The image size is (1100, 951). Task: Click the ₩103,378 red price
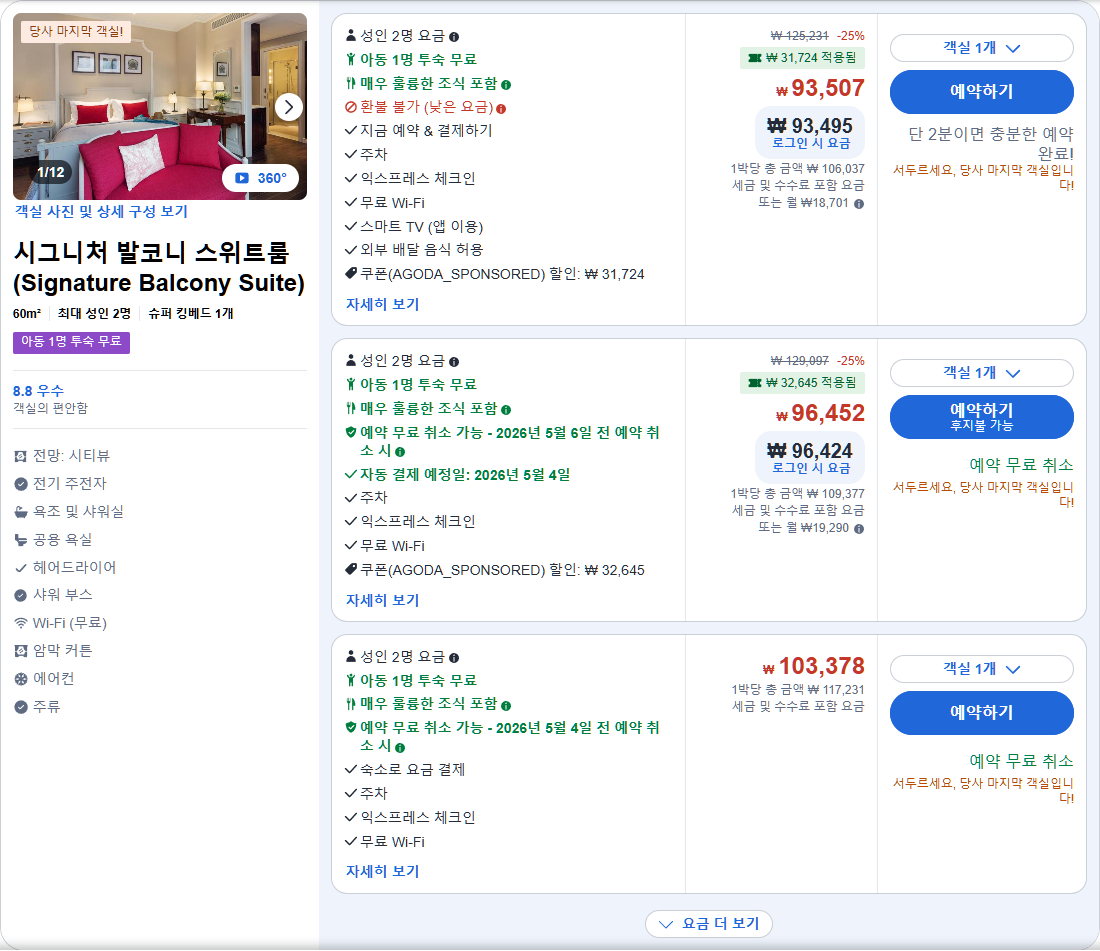tap(814, 666)
